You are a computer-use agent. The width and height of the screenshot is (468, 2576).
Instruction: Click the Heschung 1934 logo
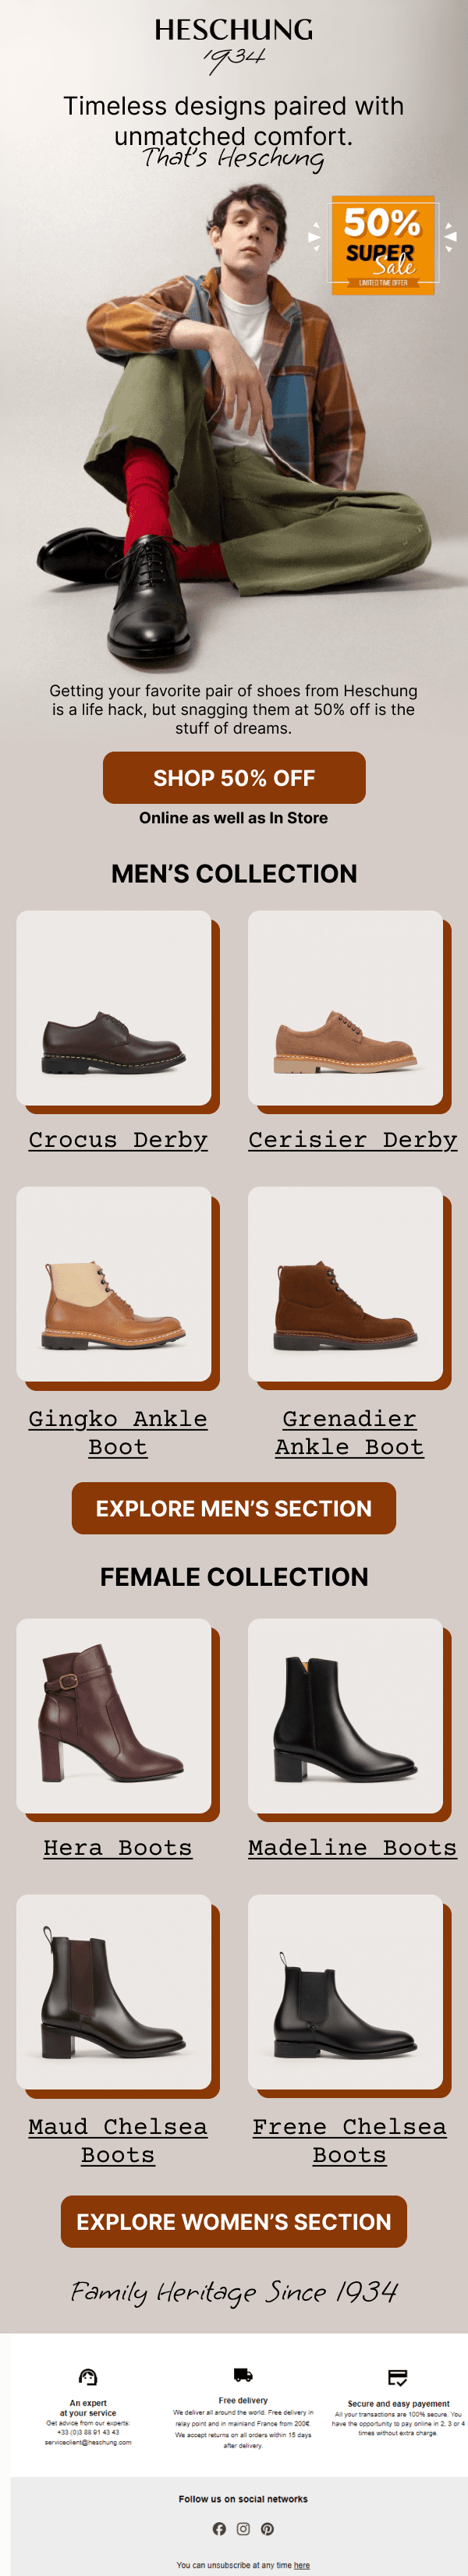(234, 45)
